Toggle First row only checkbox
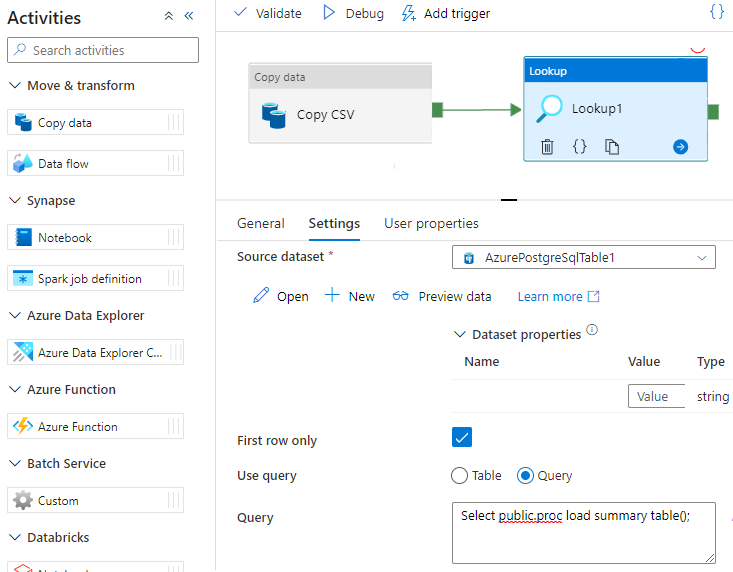Screen dimensions: 733x572 click(x=462, y=437)
